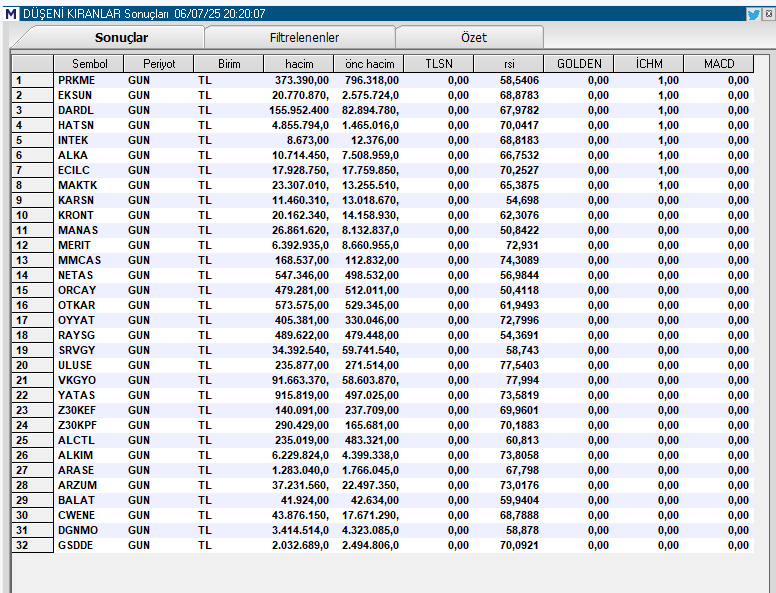The width and height of the screenshot is (776, 593).
Task: Click hacim value 155.952.400
Action: tap(299, 110)
